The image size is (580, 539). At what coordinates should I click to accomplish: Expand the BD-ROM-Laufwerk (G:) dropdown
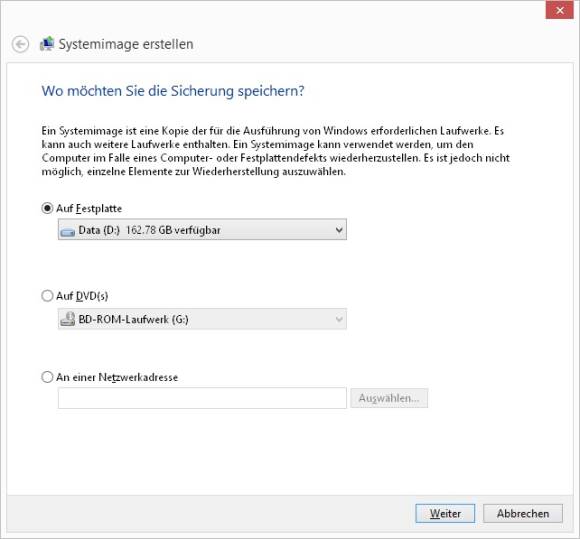(x=202, y=319)
